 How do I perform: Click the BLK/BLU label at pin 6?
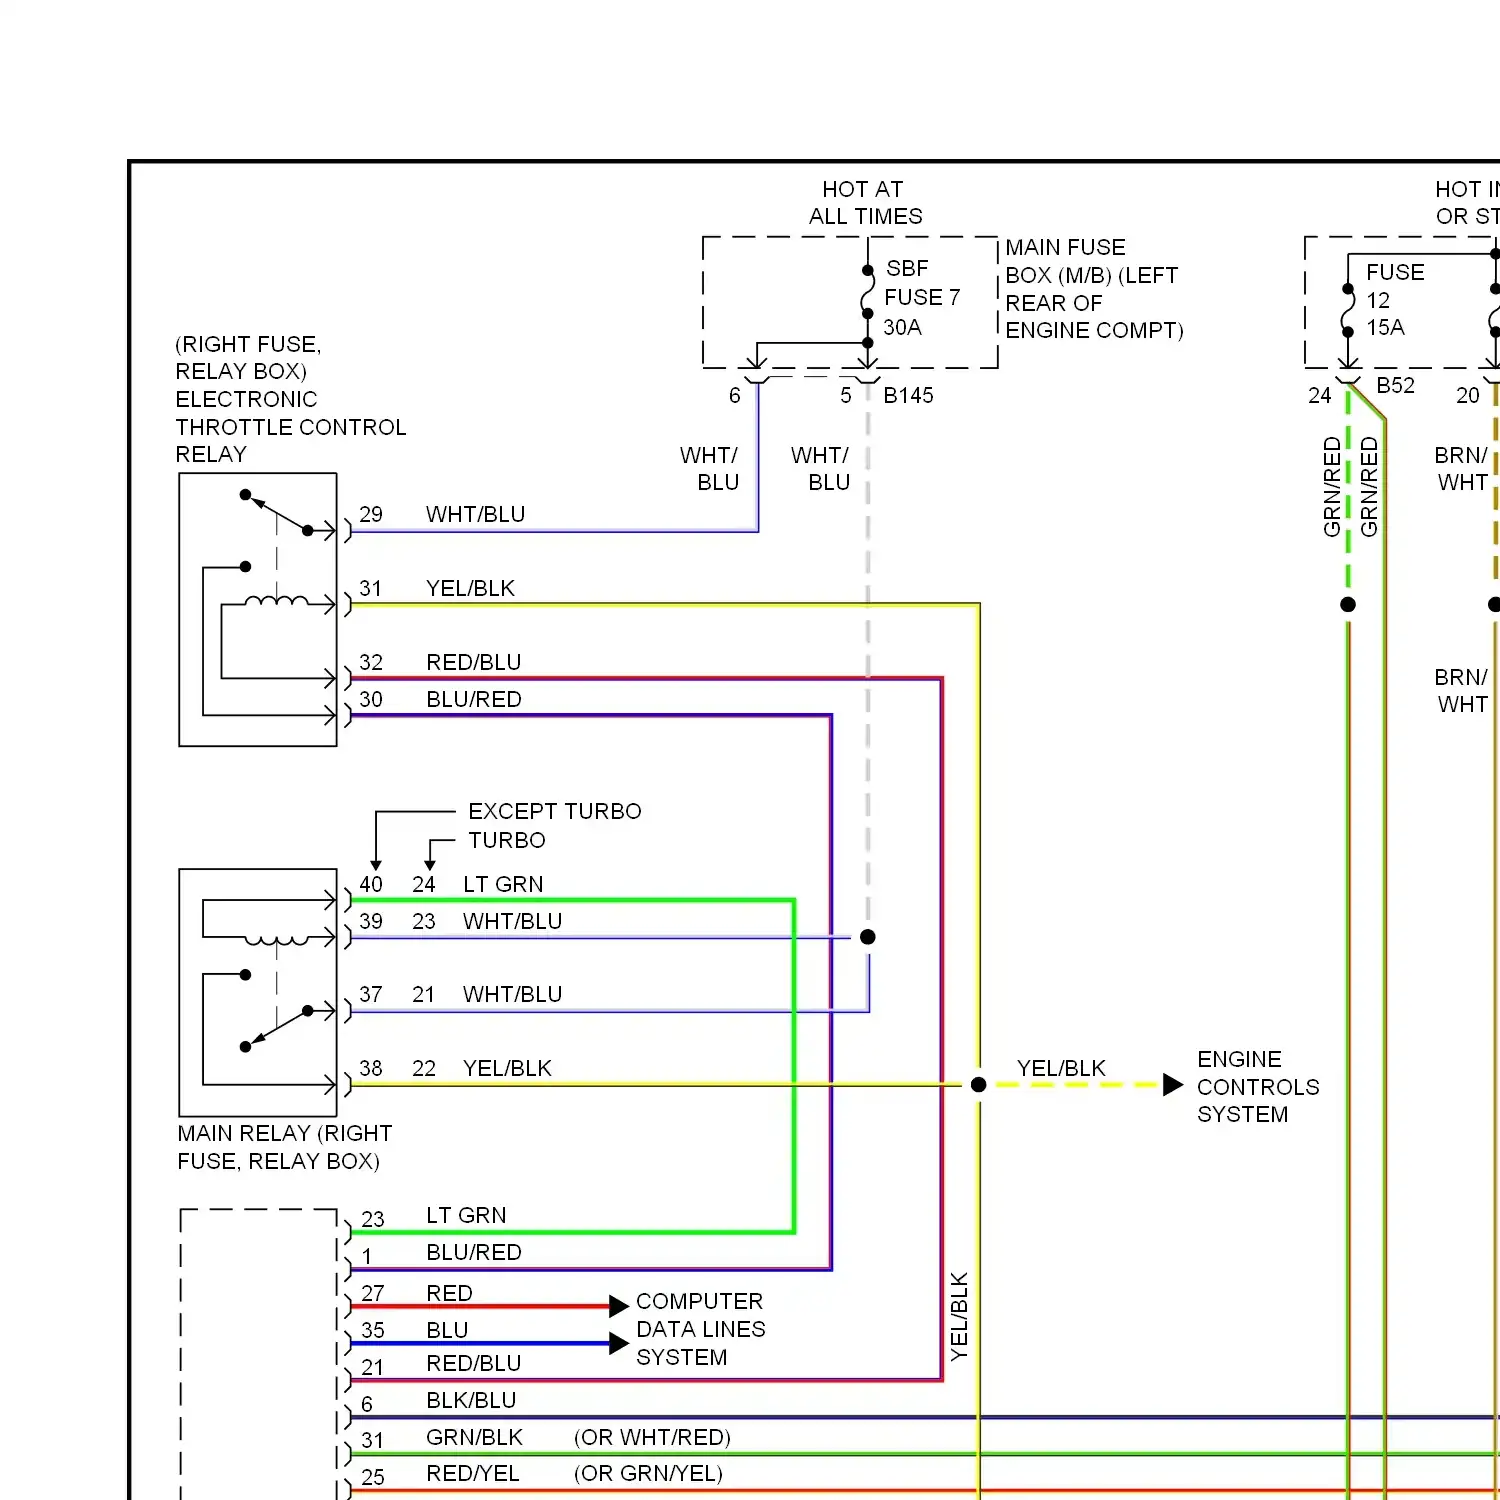(471, 1400)
